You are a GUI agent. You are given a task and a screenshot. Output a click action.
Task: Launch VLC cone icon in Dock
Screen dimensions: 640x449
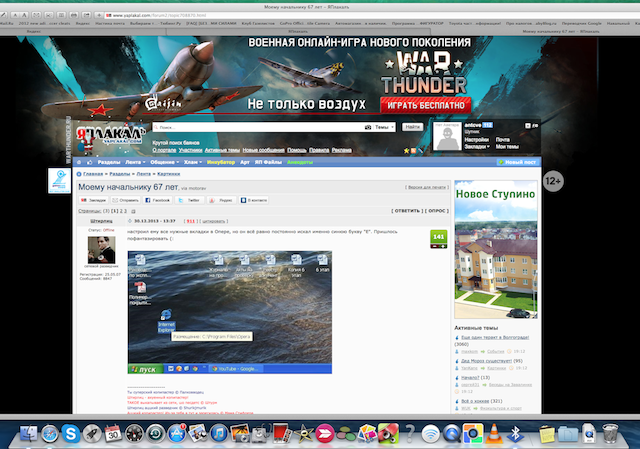coord(493,433)
